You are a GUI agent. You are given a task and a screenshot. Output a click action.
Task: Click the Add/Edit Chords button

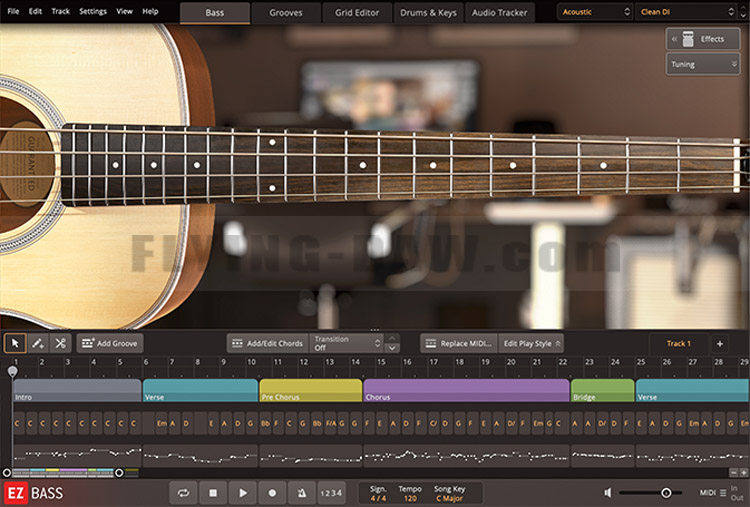tap(267, 343)
